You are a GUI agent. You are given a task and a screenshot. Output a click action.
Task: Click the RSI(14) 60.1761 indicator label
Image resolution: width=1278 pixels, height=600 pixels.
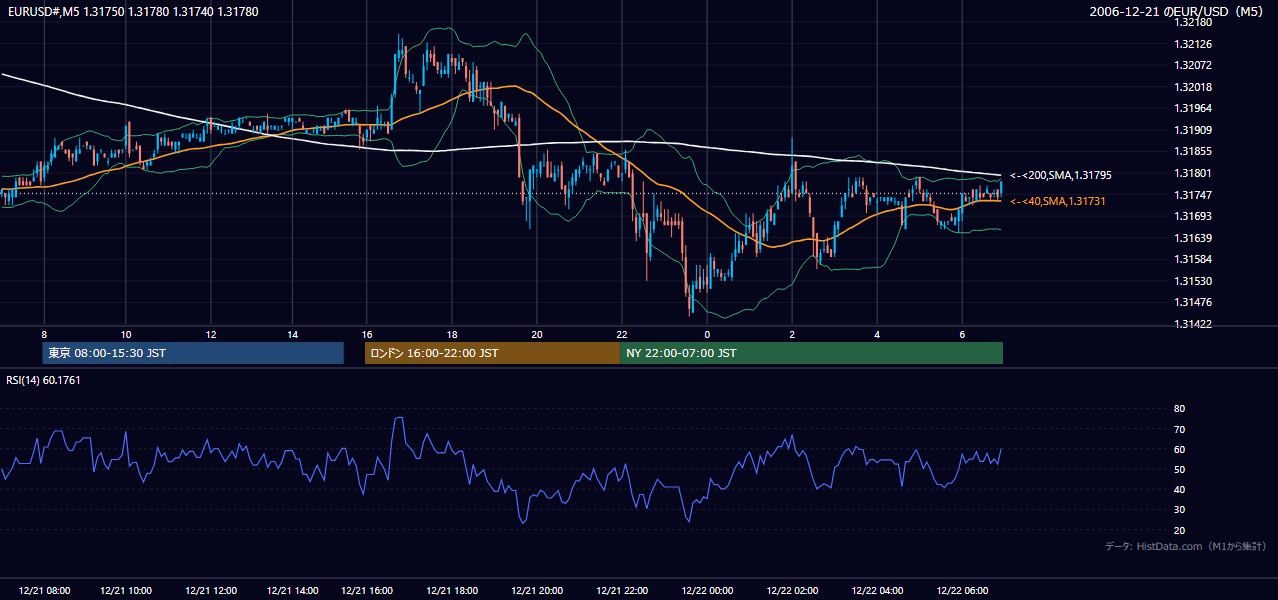pyautogui.click(x=43, y=380)
